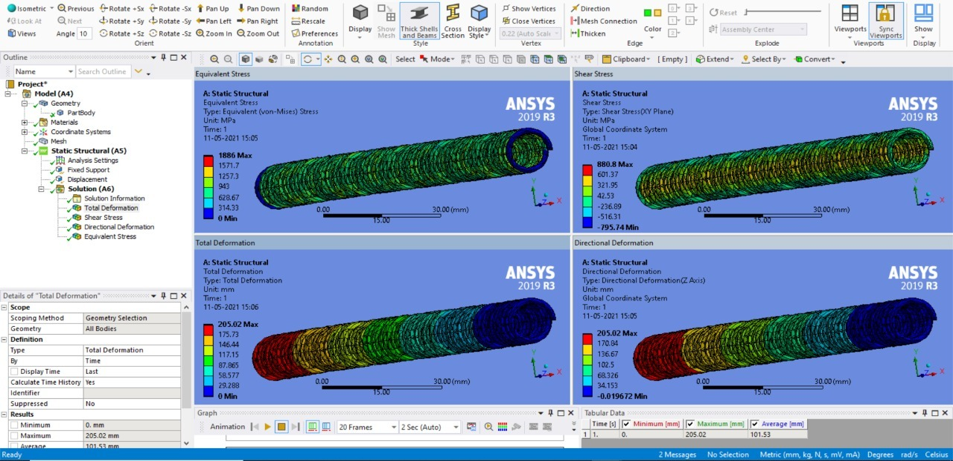Open annotation Preferences
953x461 pixels.
click(x=315, y=33)
